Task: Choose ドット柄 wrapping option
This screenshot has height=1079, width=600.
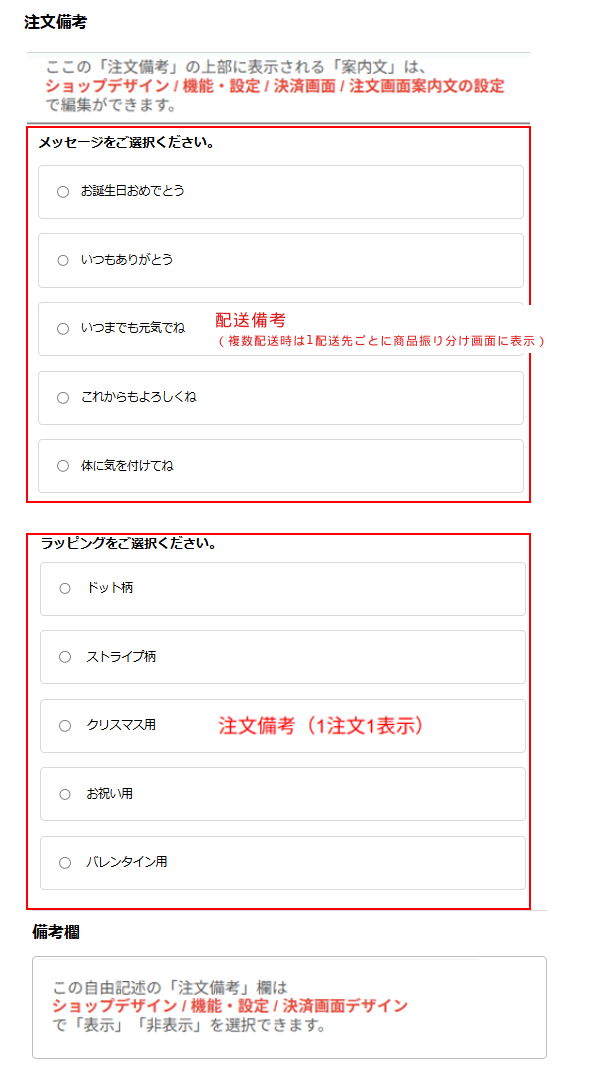Action: (65, 588)
